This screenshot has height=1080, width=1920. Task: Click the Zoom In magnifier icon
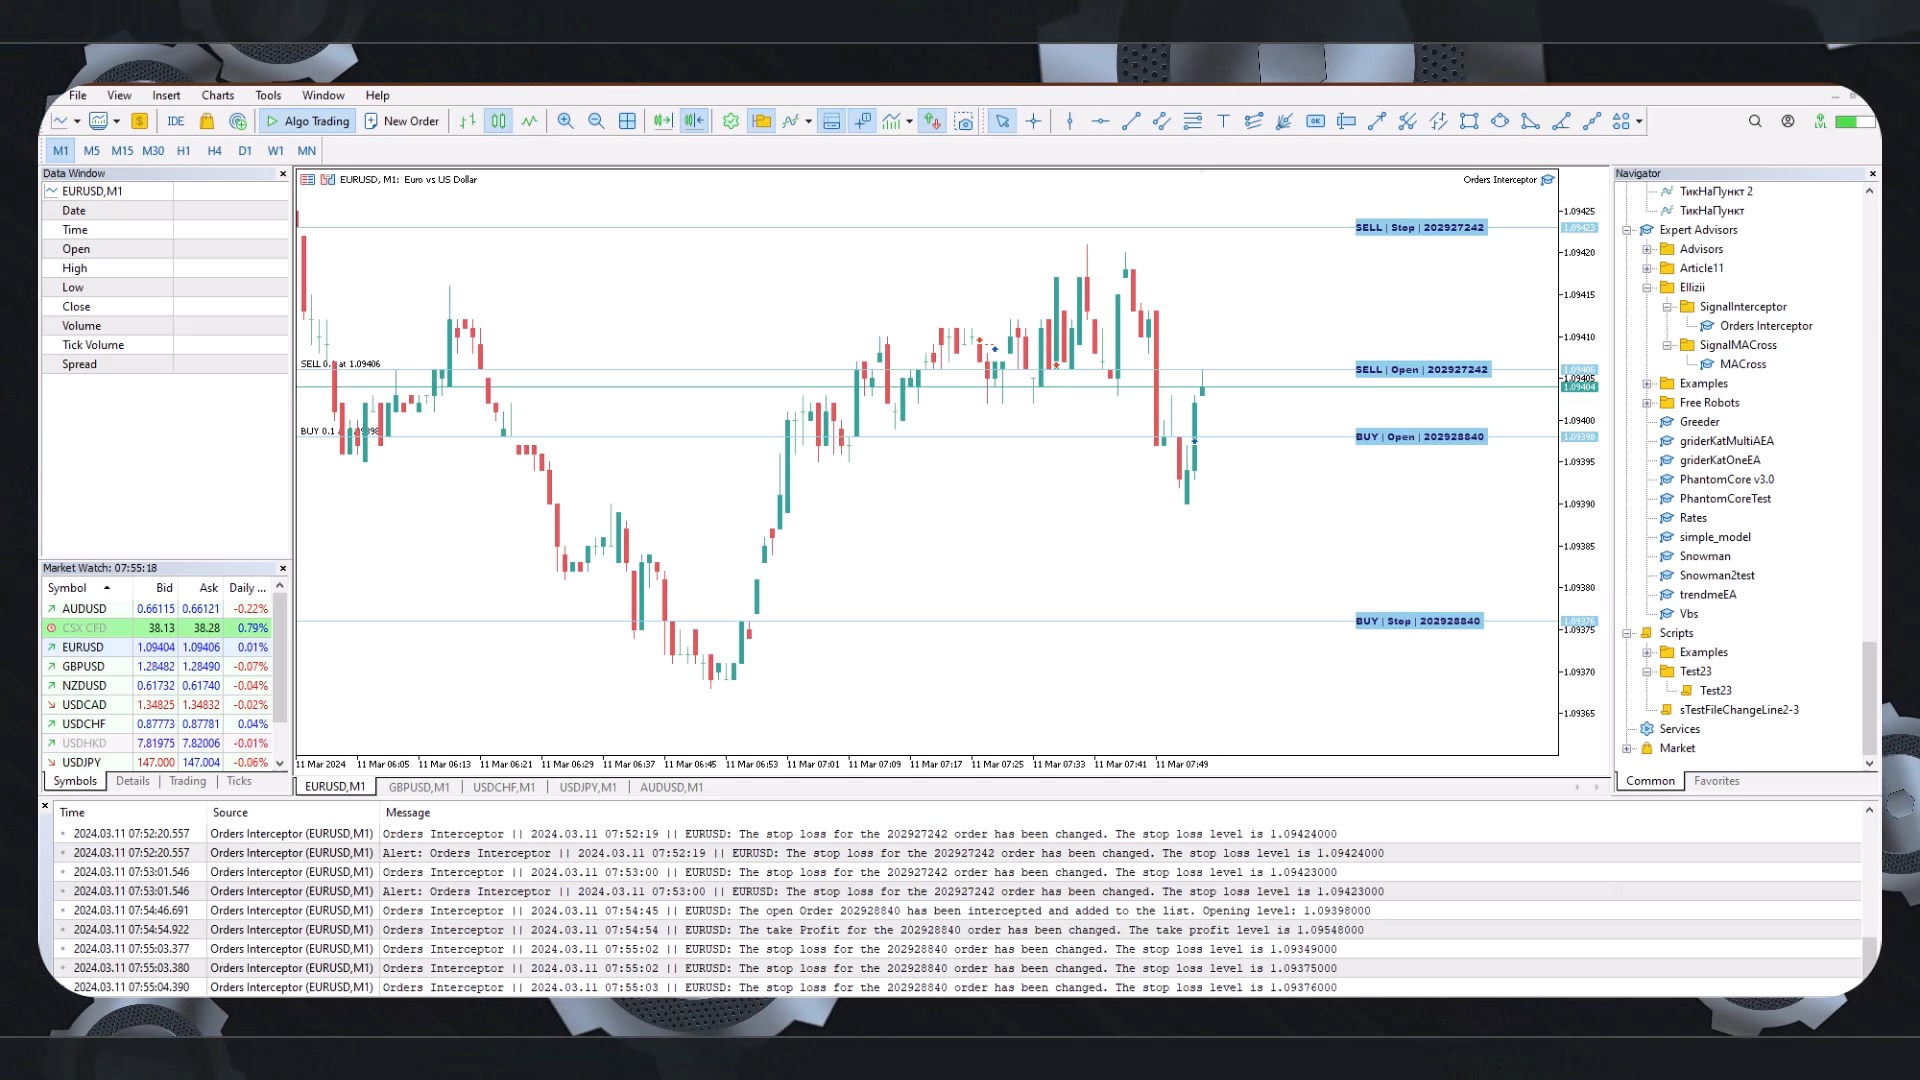[565, 121]
